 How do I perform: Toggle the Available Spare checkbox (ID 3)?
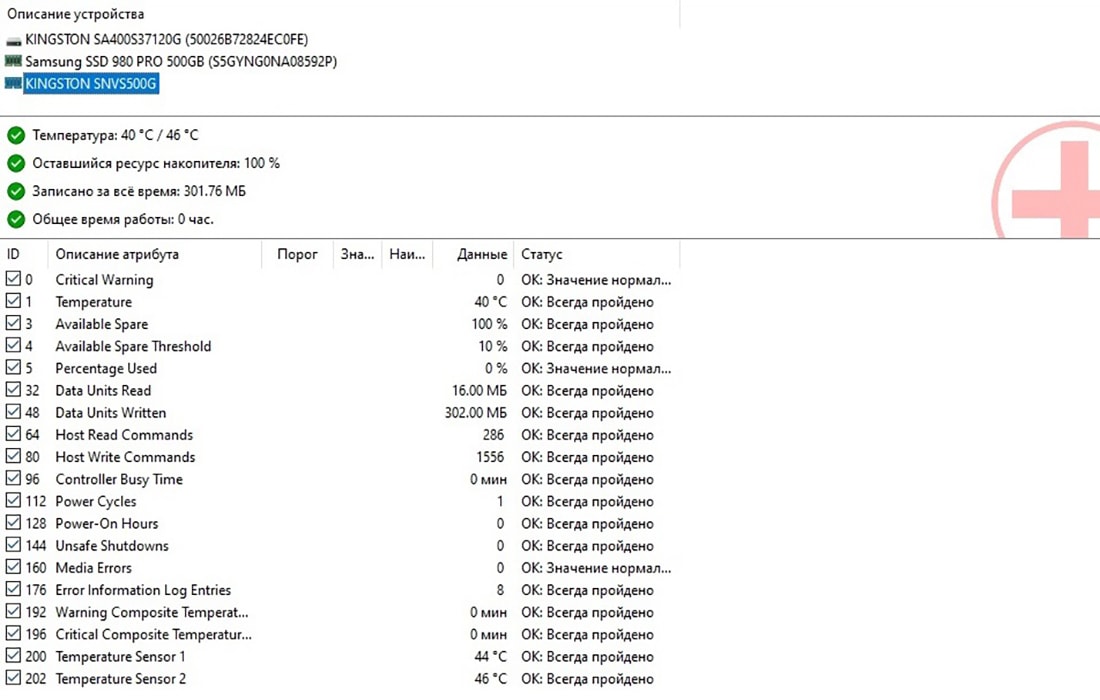point(13,323)
